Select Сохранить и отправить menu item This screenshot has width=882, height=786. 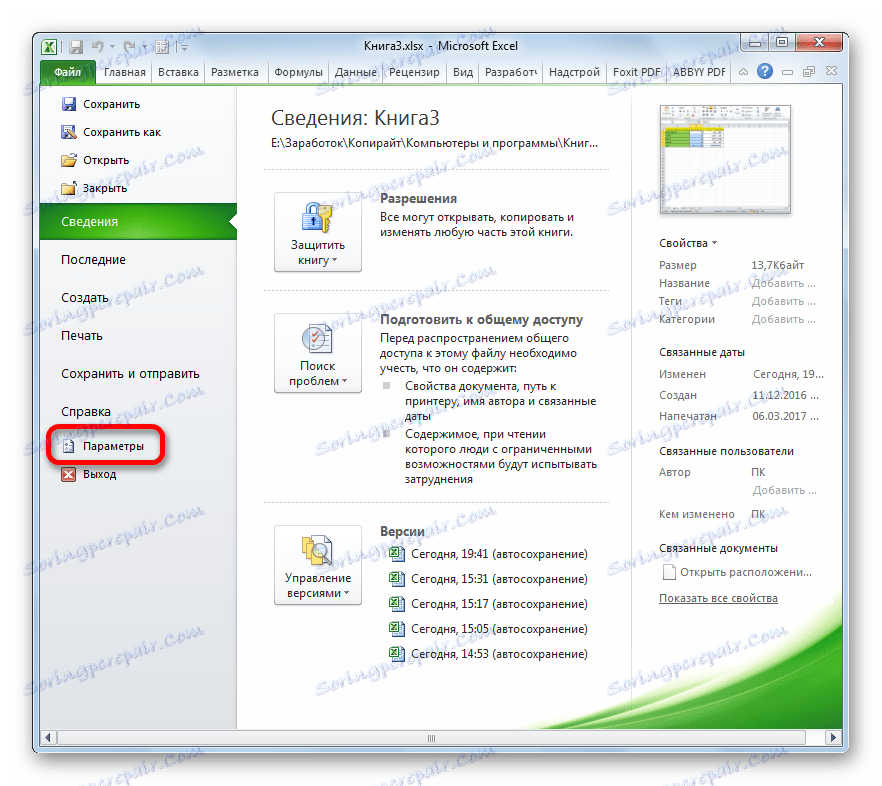(x=130, y=374)
